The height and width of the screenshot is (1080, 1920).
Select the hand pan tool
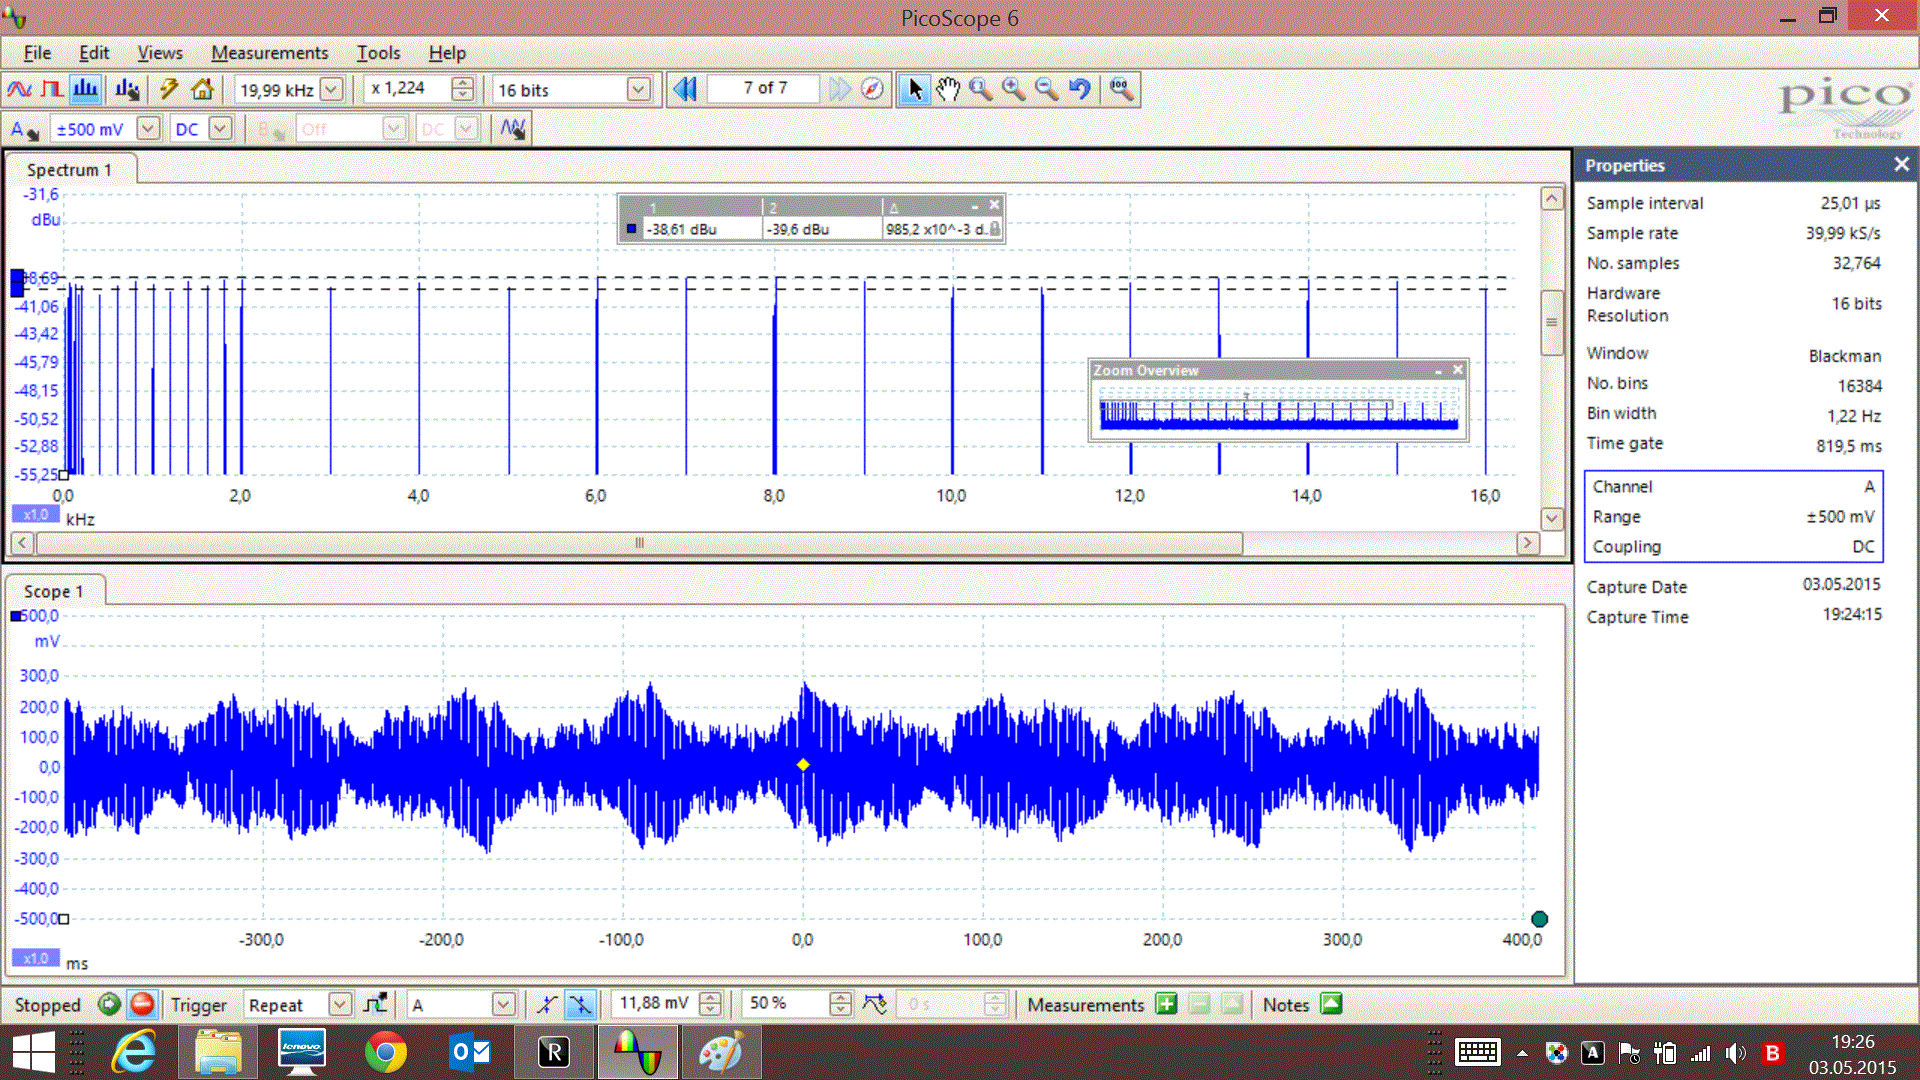tap(948, 89)
